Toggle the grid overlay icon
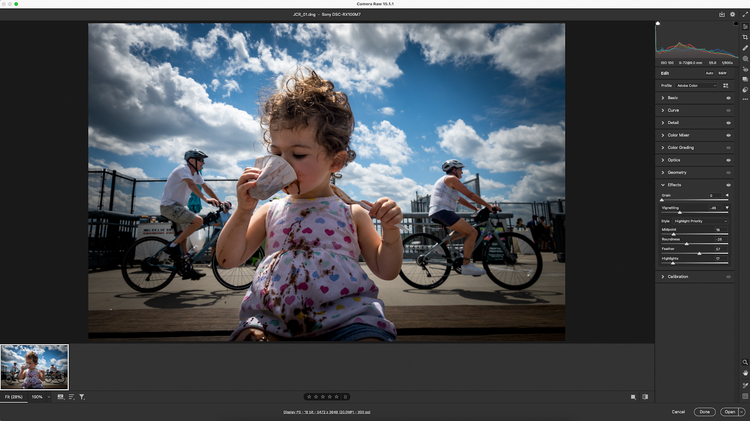 (745, 396)
